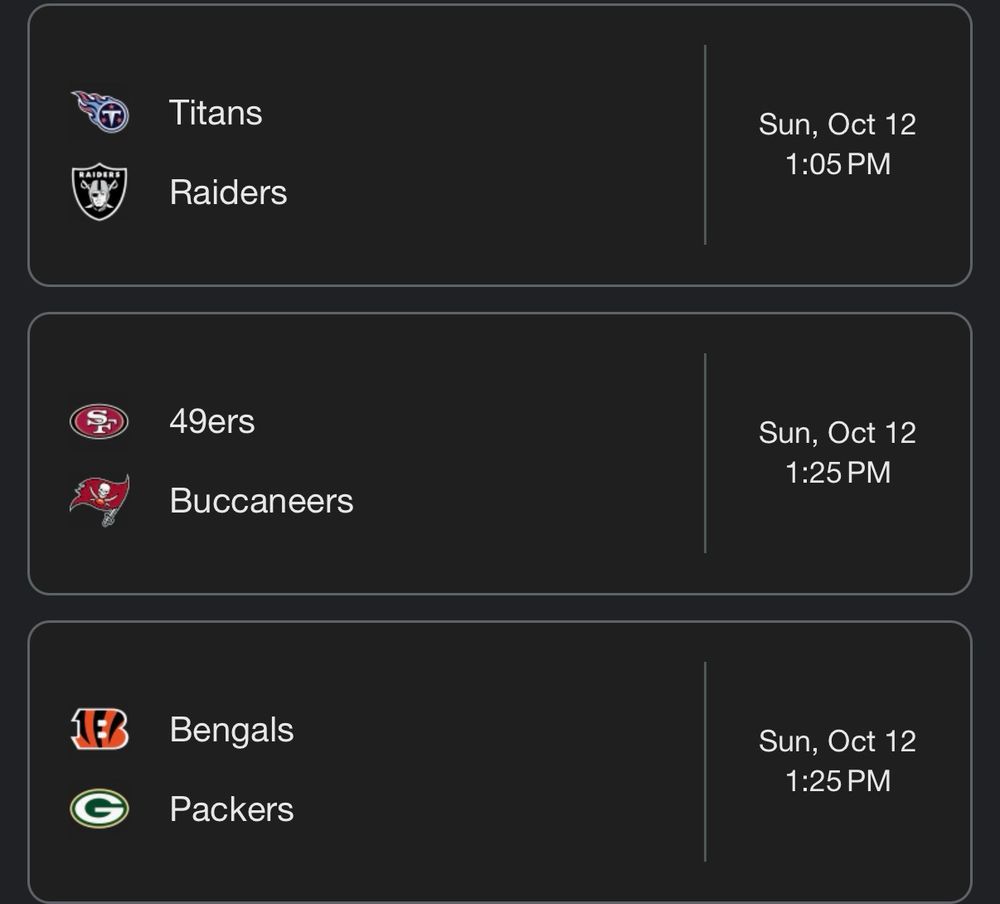This screenshot has width=1000, height=904.
Task: Tap the Green Bay Packers logo
Action: pyautogui.click(x=99, y=809)
